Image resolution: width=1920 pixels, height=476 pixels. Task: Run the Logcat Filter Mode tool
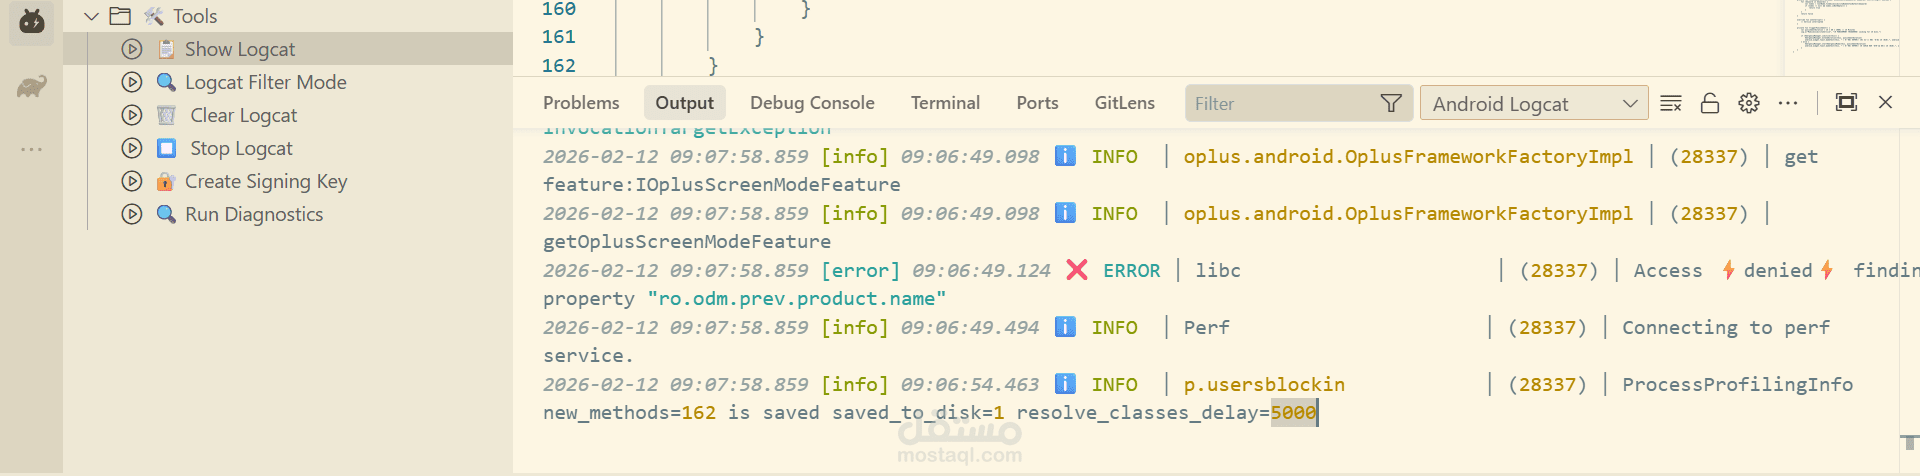click(x=132, y=82)
